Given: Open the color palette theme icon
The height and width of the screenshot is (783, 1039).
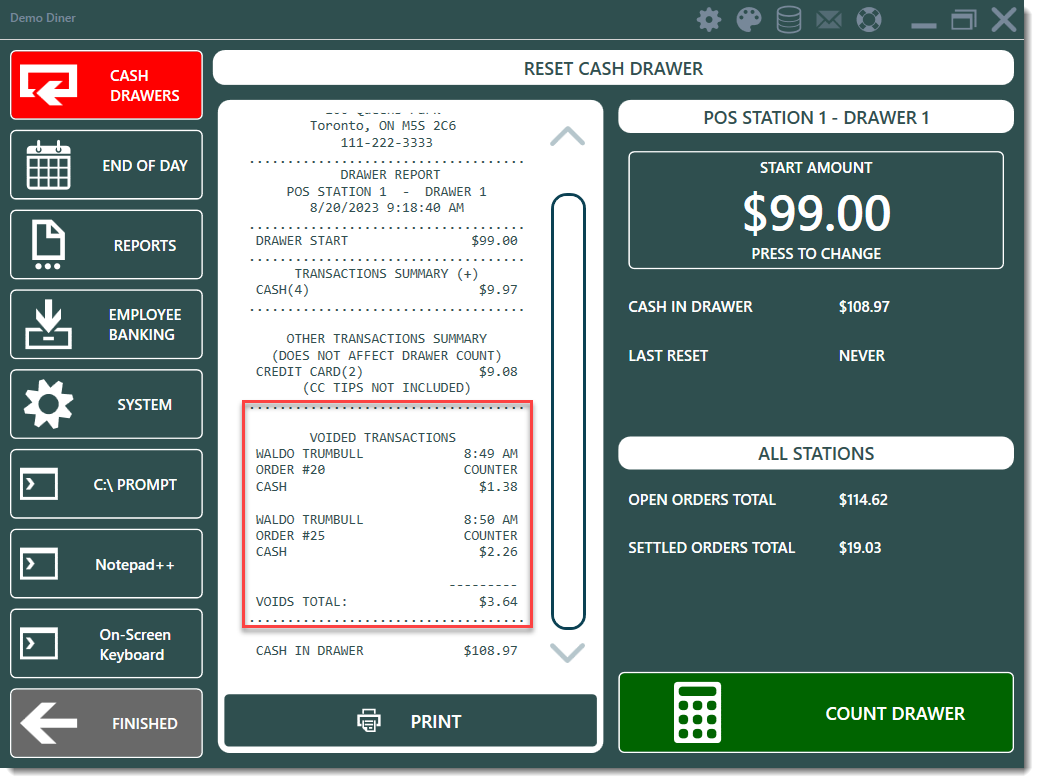Looking at the screenshot, I should pos(749,20).
